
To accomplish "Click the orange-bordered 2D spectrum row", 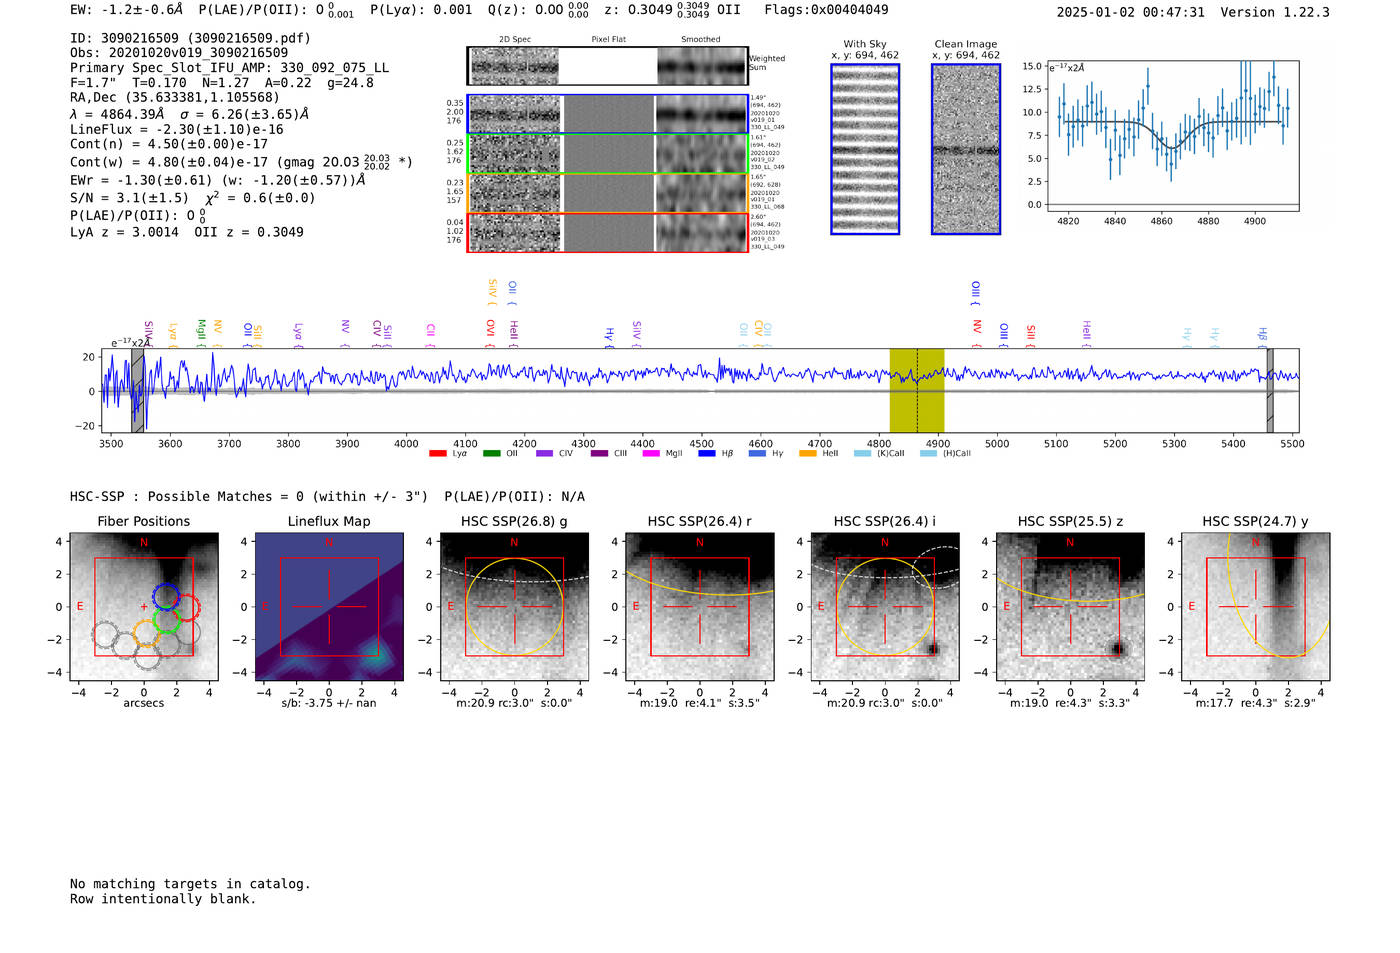I will [608, 193].
